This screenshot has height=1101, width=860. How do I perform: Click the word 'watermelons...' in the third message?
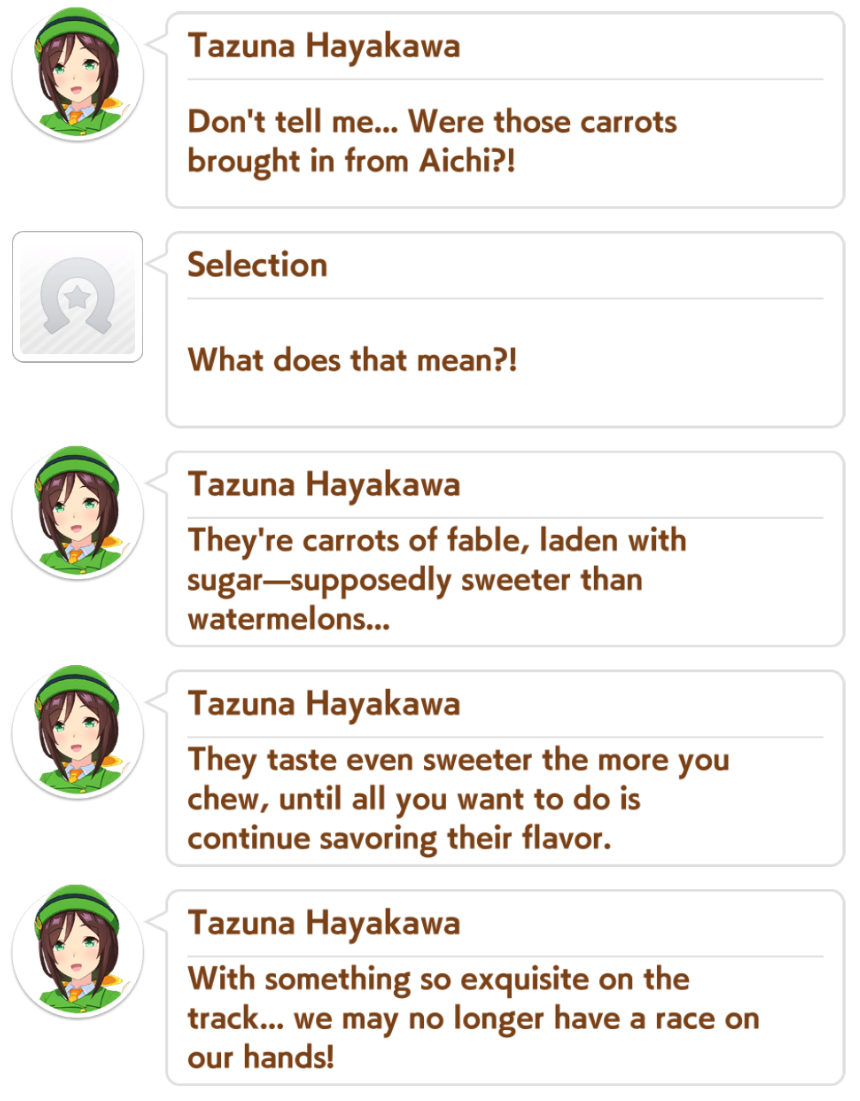pyautogui.click(x=289, y=619)
